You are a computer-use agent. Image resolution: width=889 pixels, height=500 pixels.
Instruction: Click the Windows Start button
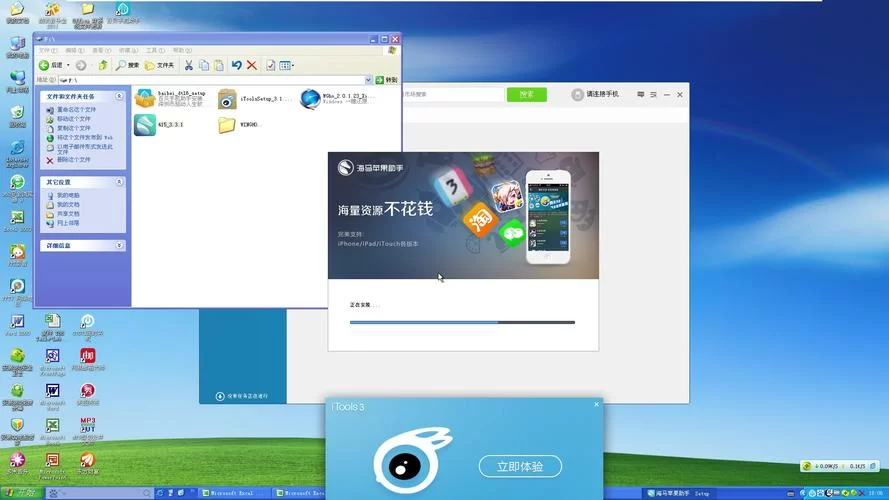click(20, 493)
